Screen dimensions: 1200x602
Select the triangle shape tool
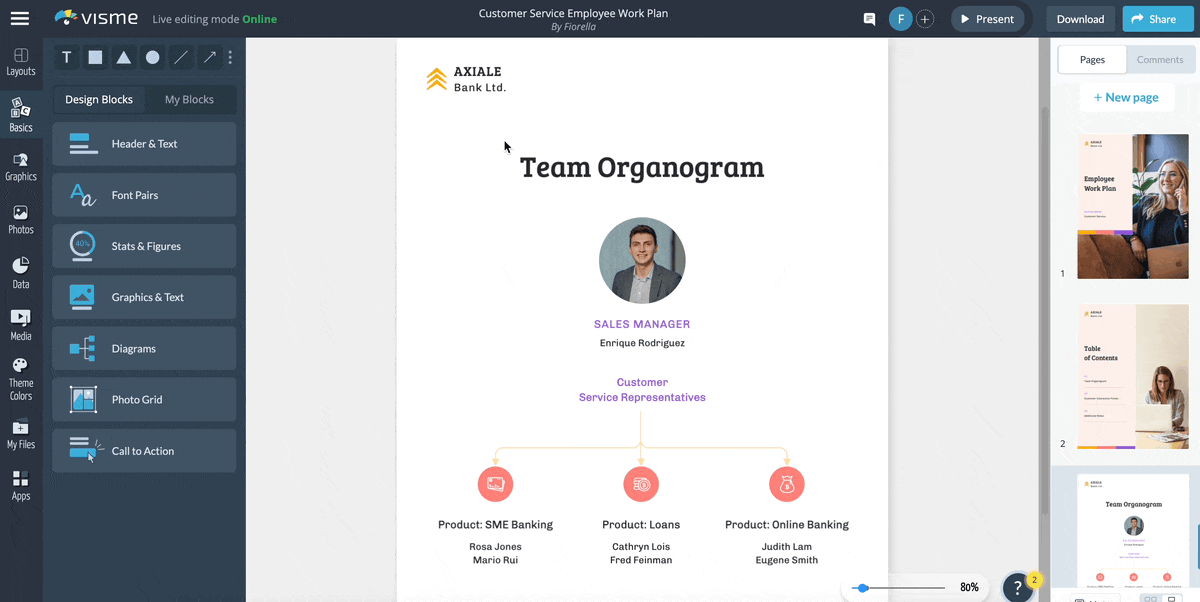click(124, 58)
